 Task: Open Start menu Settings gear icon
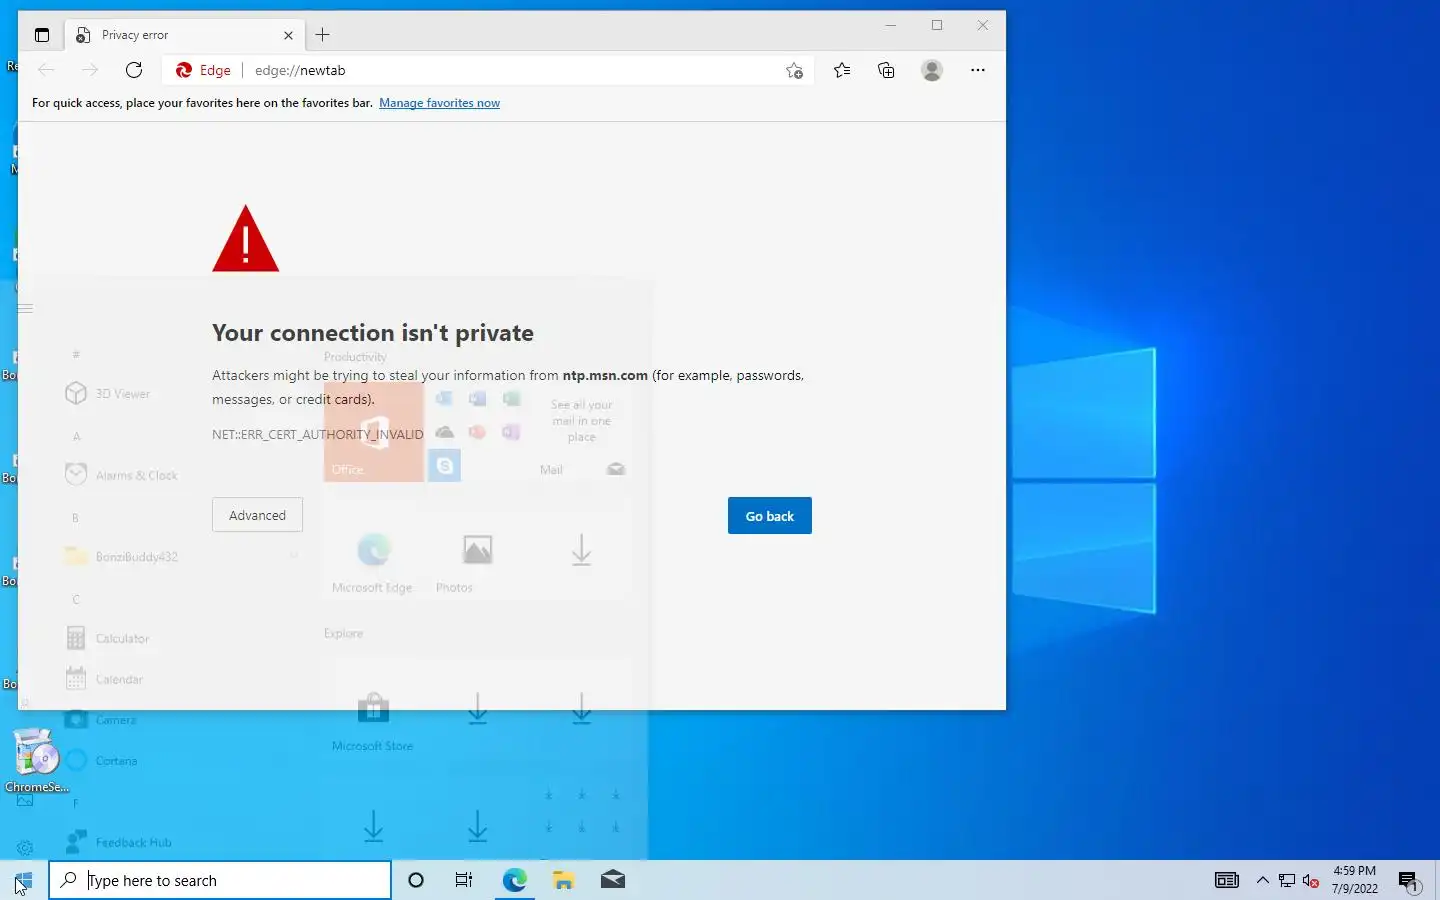tap(25, 848)
